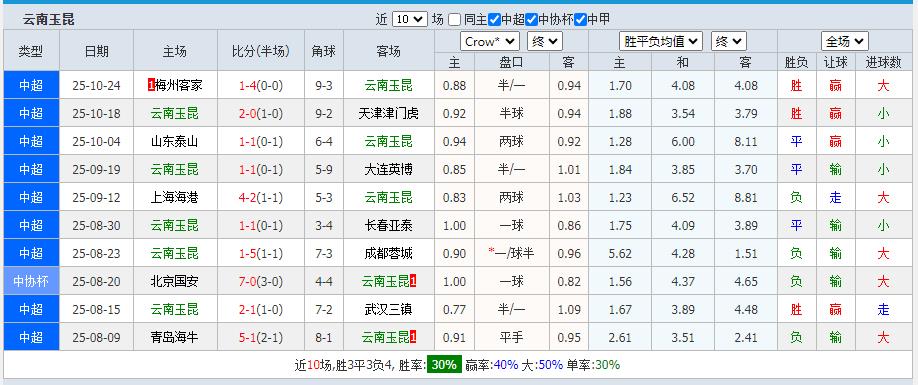Enable the 同主 same-home checkbox
918x385 pixels.
[x=455, y=19]
